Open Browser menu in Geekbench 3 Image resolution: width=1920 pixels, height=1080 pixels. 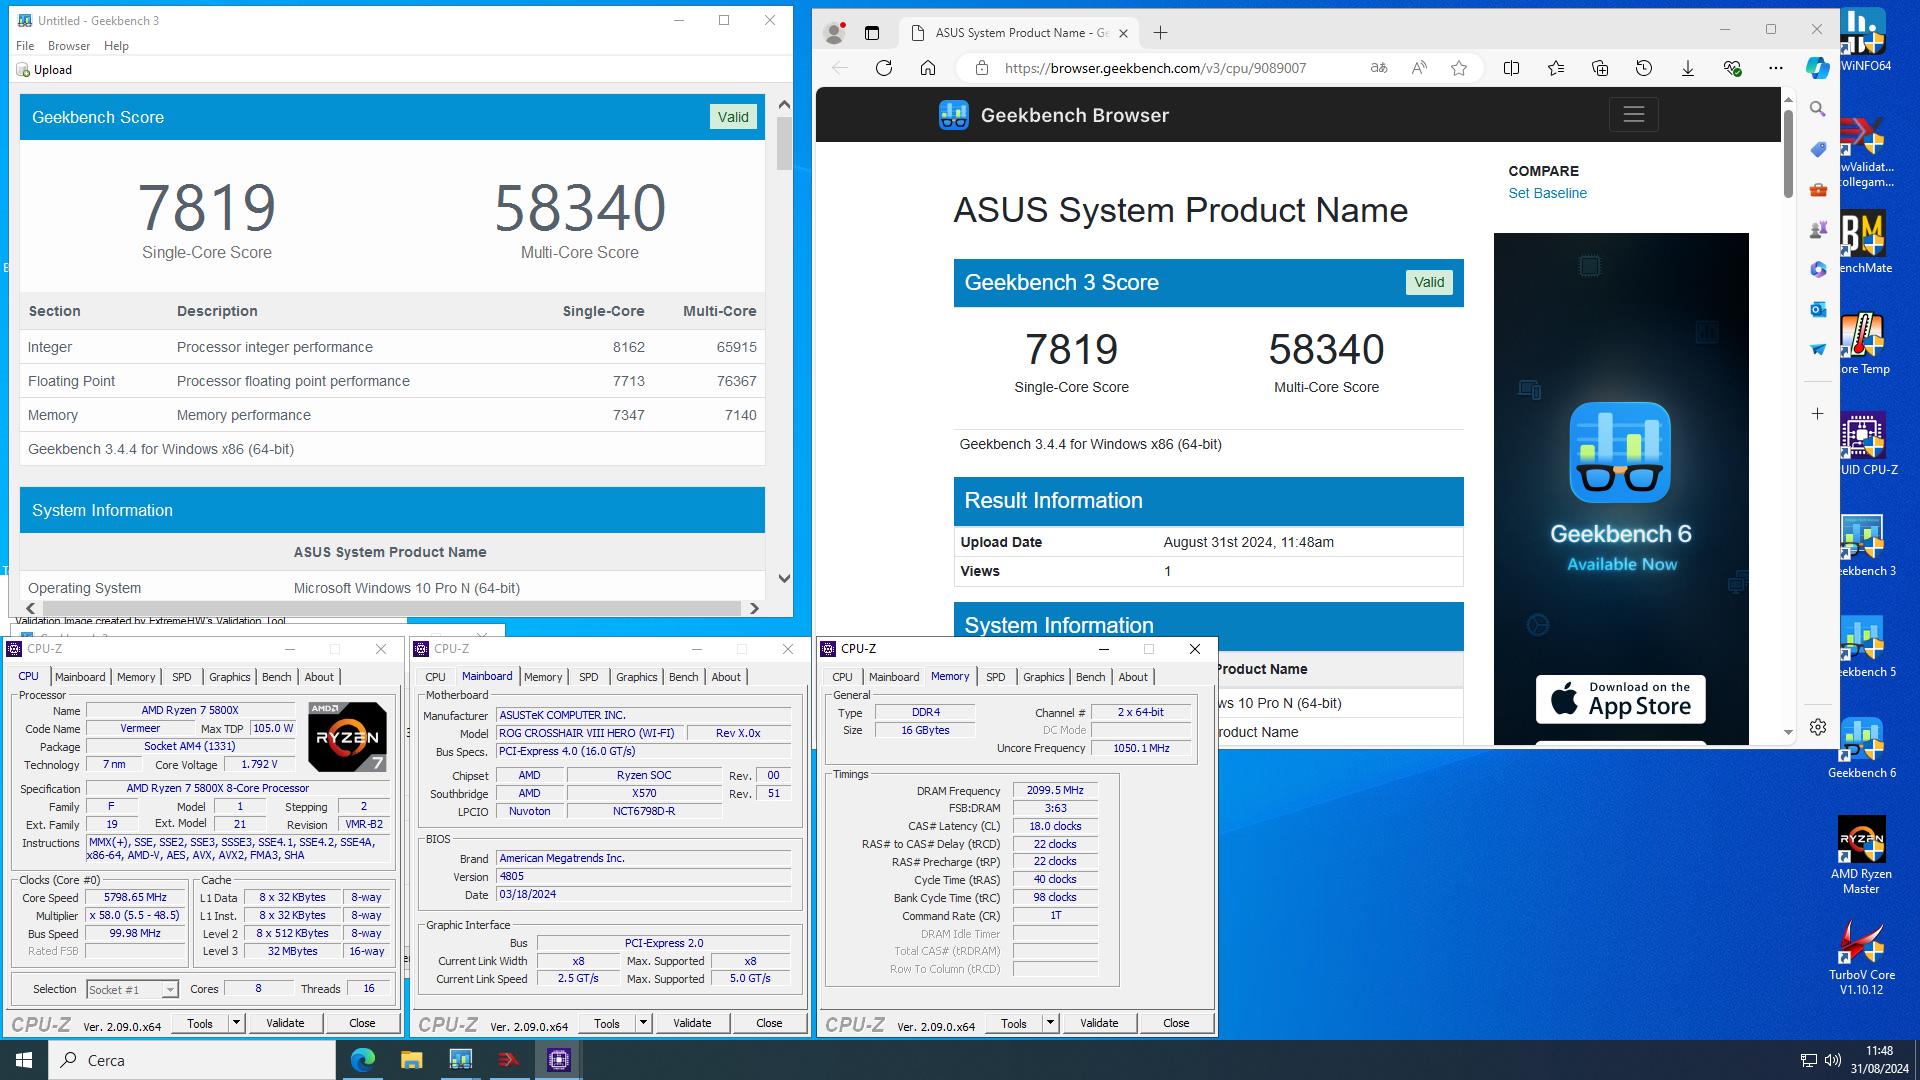tap(69, 46)
